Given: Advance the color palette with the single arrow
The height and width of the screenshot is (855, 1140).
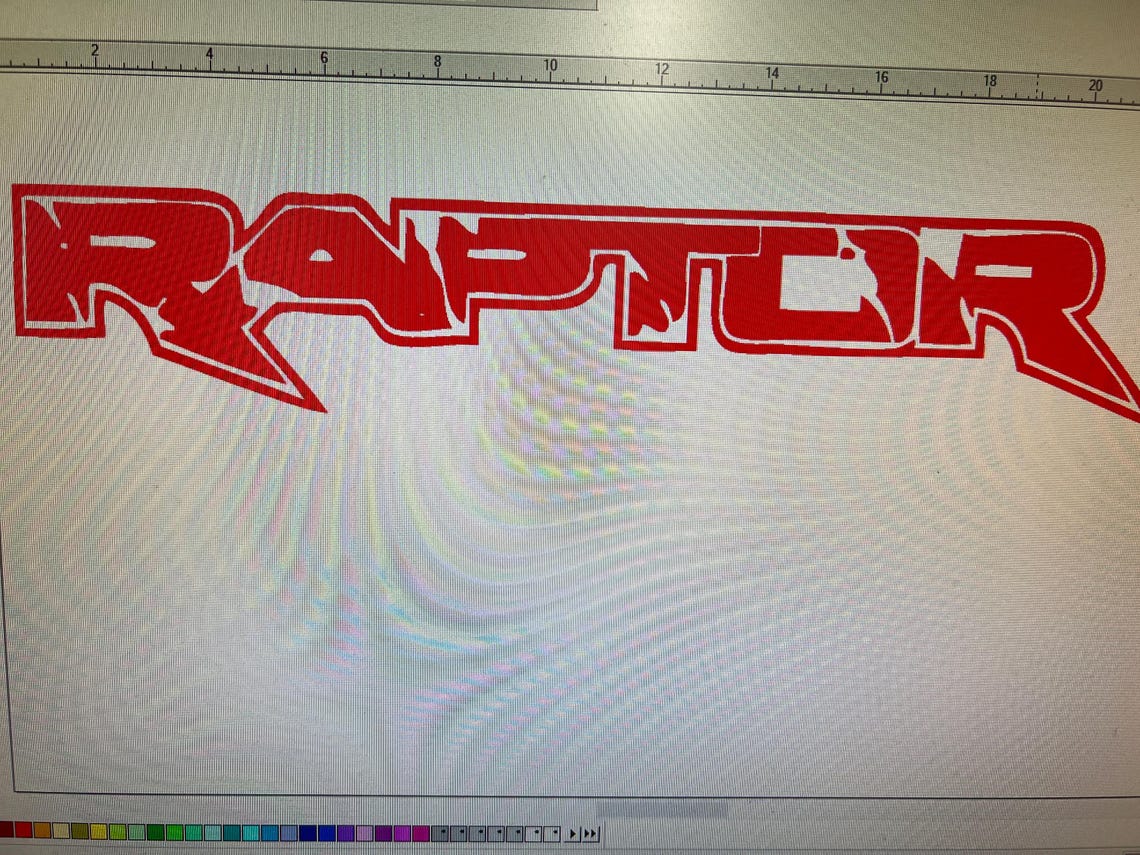Looking at the screenshot, I should 572,833.
